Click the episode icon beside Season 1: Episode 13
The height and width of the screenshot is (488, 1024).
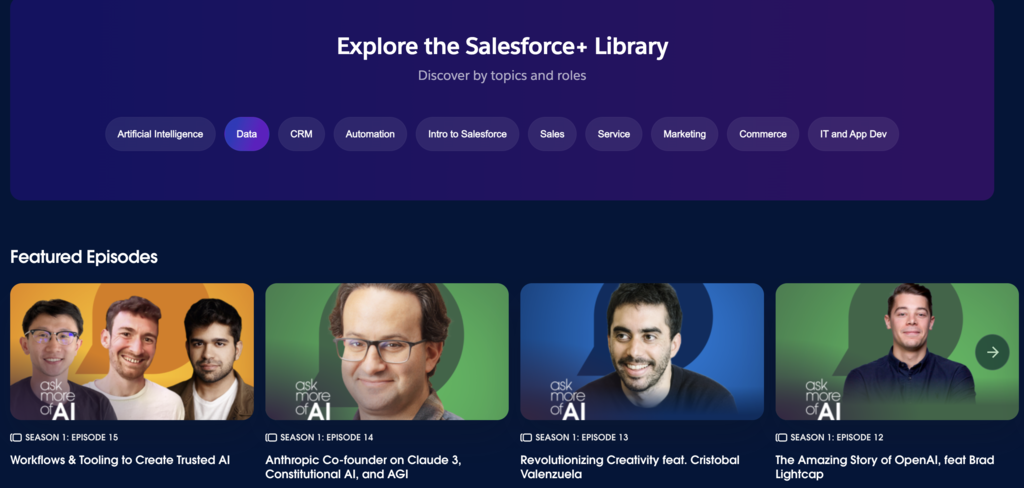click(x=526, y=437)
